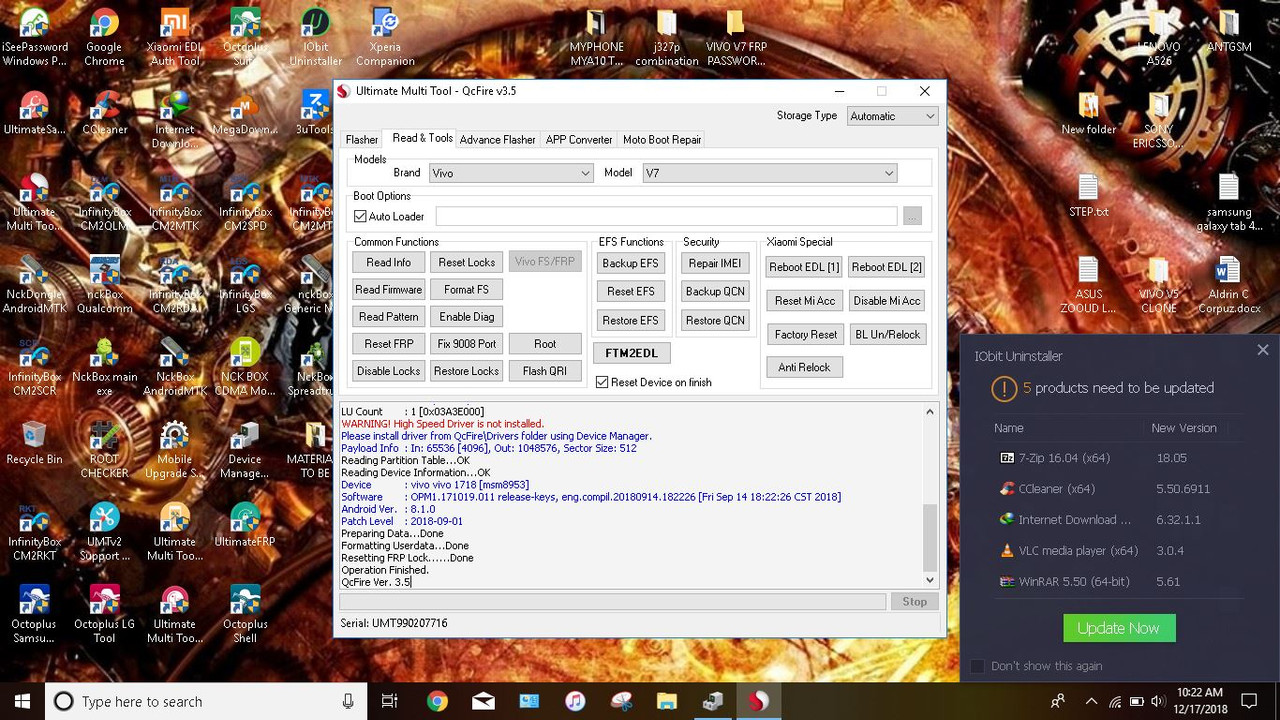This screenshot has height=720, width=1280.
Task: Click Disable Locks button
Action: click(388, 370)
